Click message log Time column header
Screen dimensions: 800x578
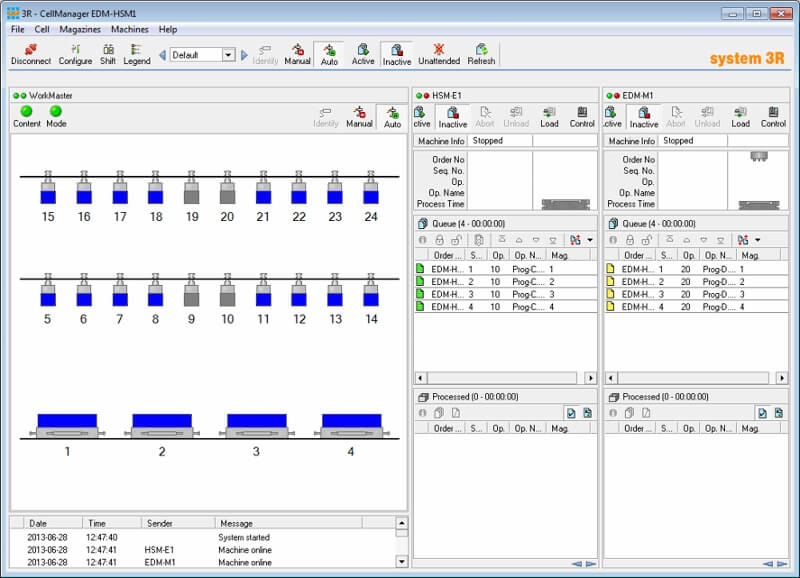point(111,523)
